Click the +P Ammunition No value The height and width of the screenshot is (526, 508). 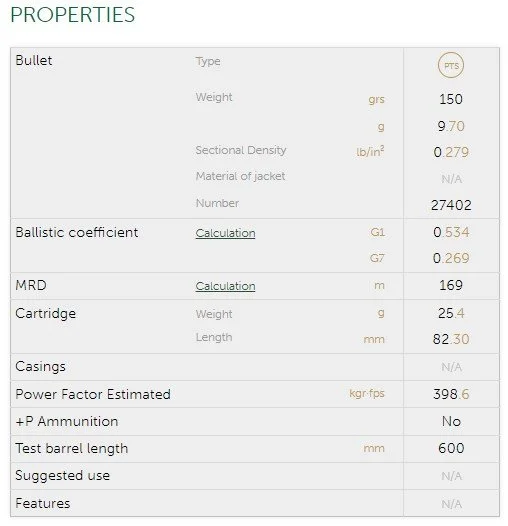click(x=451, y=421)
